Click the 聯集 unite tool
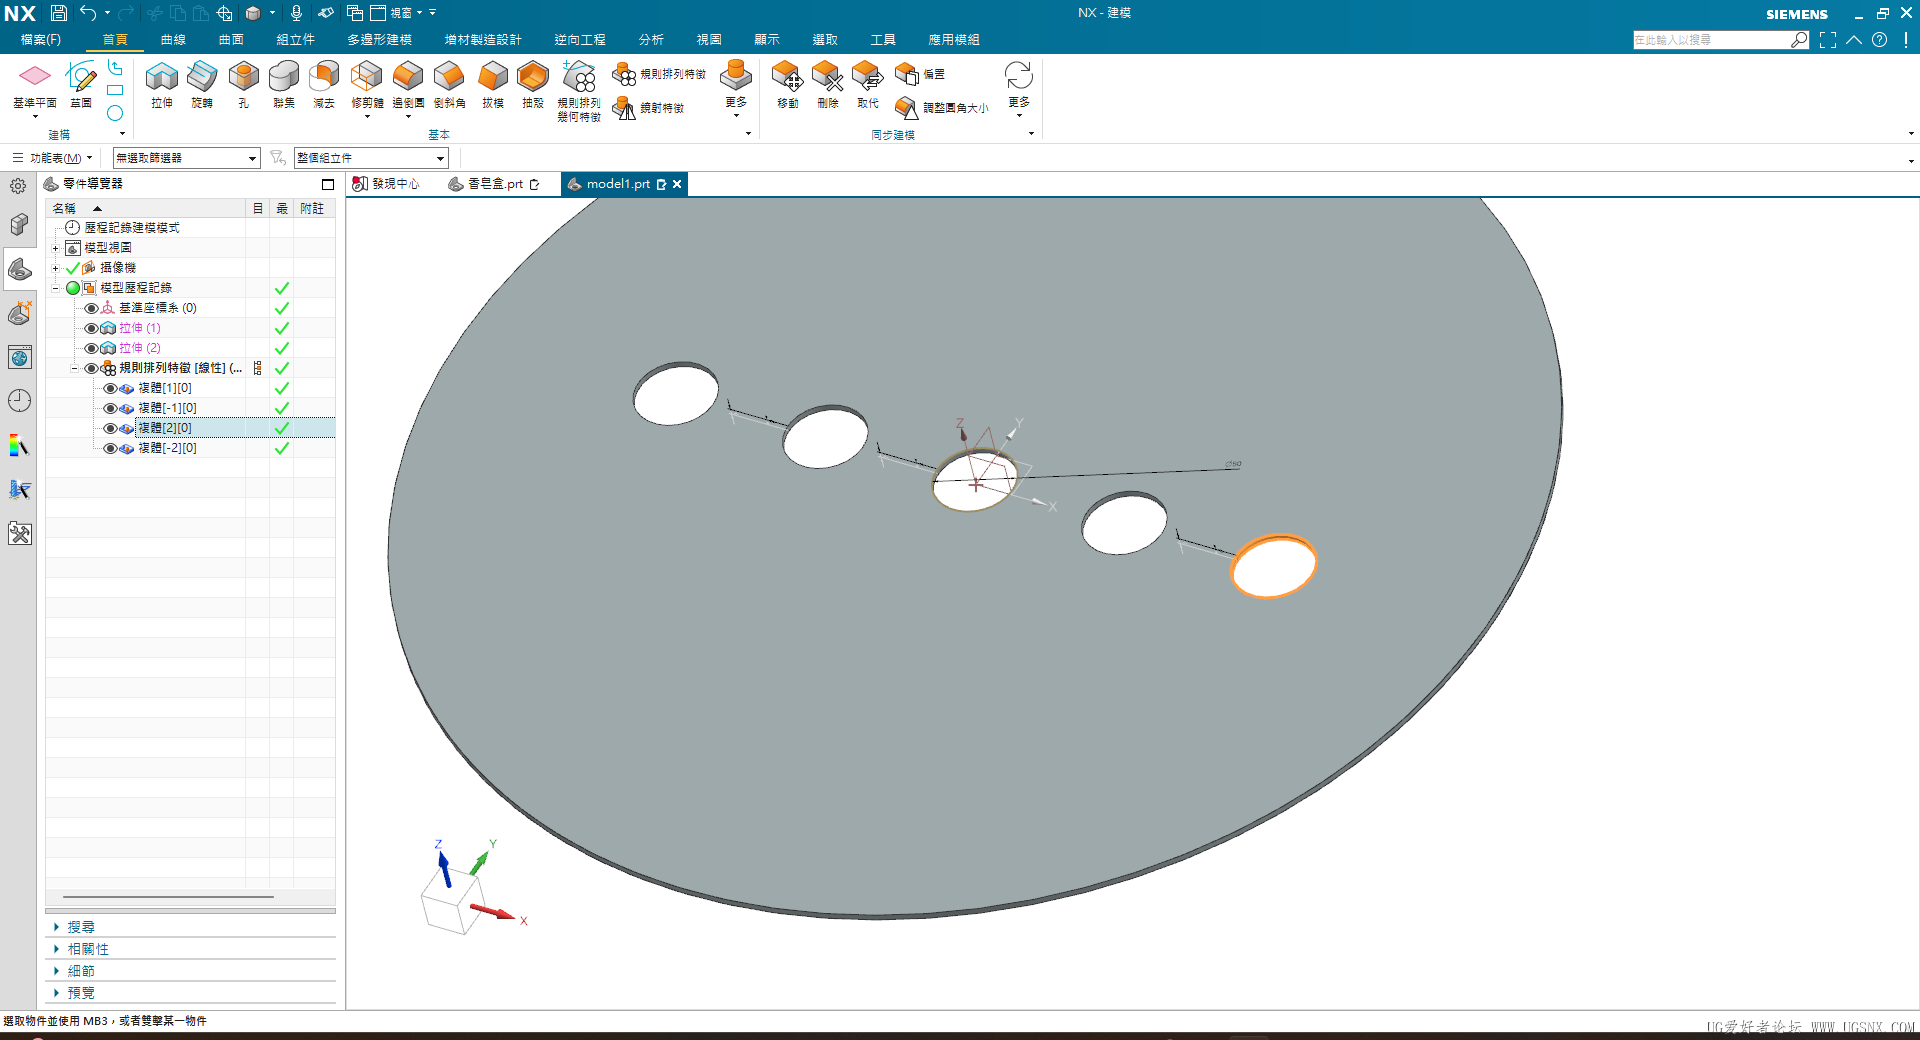 (284, 84)
